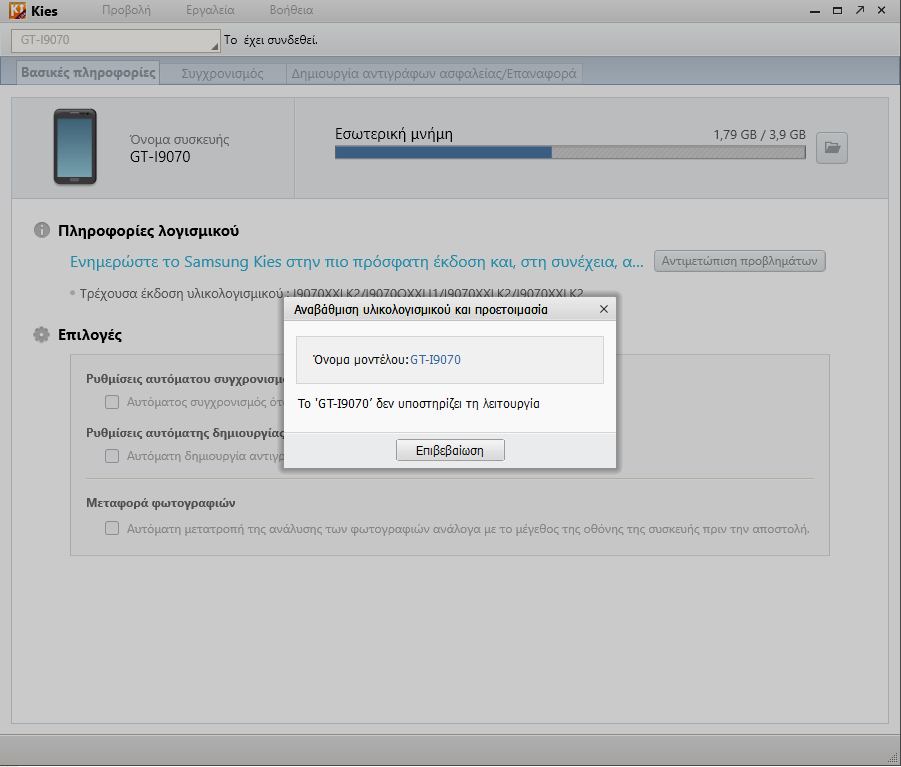This screenshot has height=767, width=901.
Task: Click the update Samsung Kies link
Action: (356, 262)
